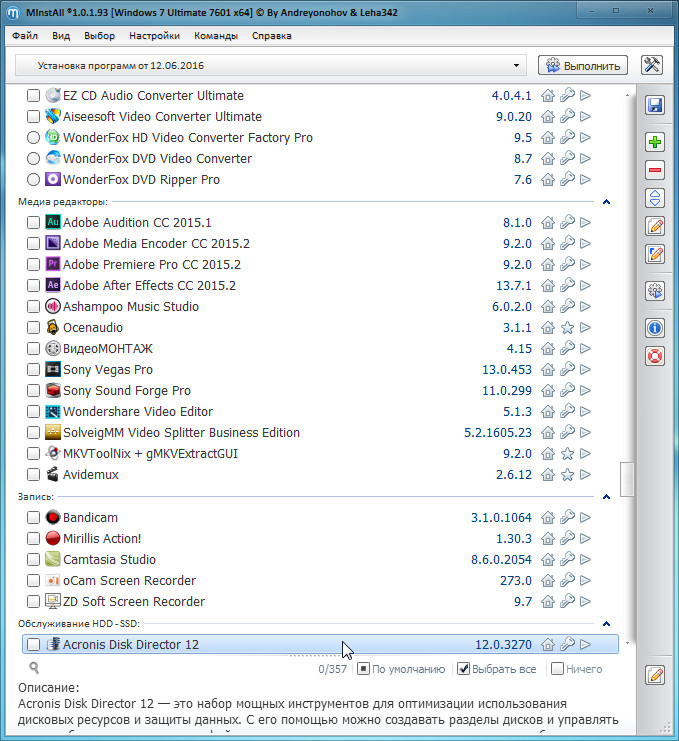Click the key icon for Mirillis Action!

(567, 538)
